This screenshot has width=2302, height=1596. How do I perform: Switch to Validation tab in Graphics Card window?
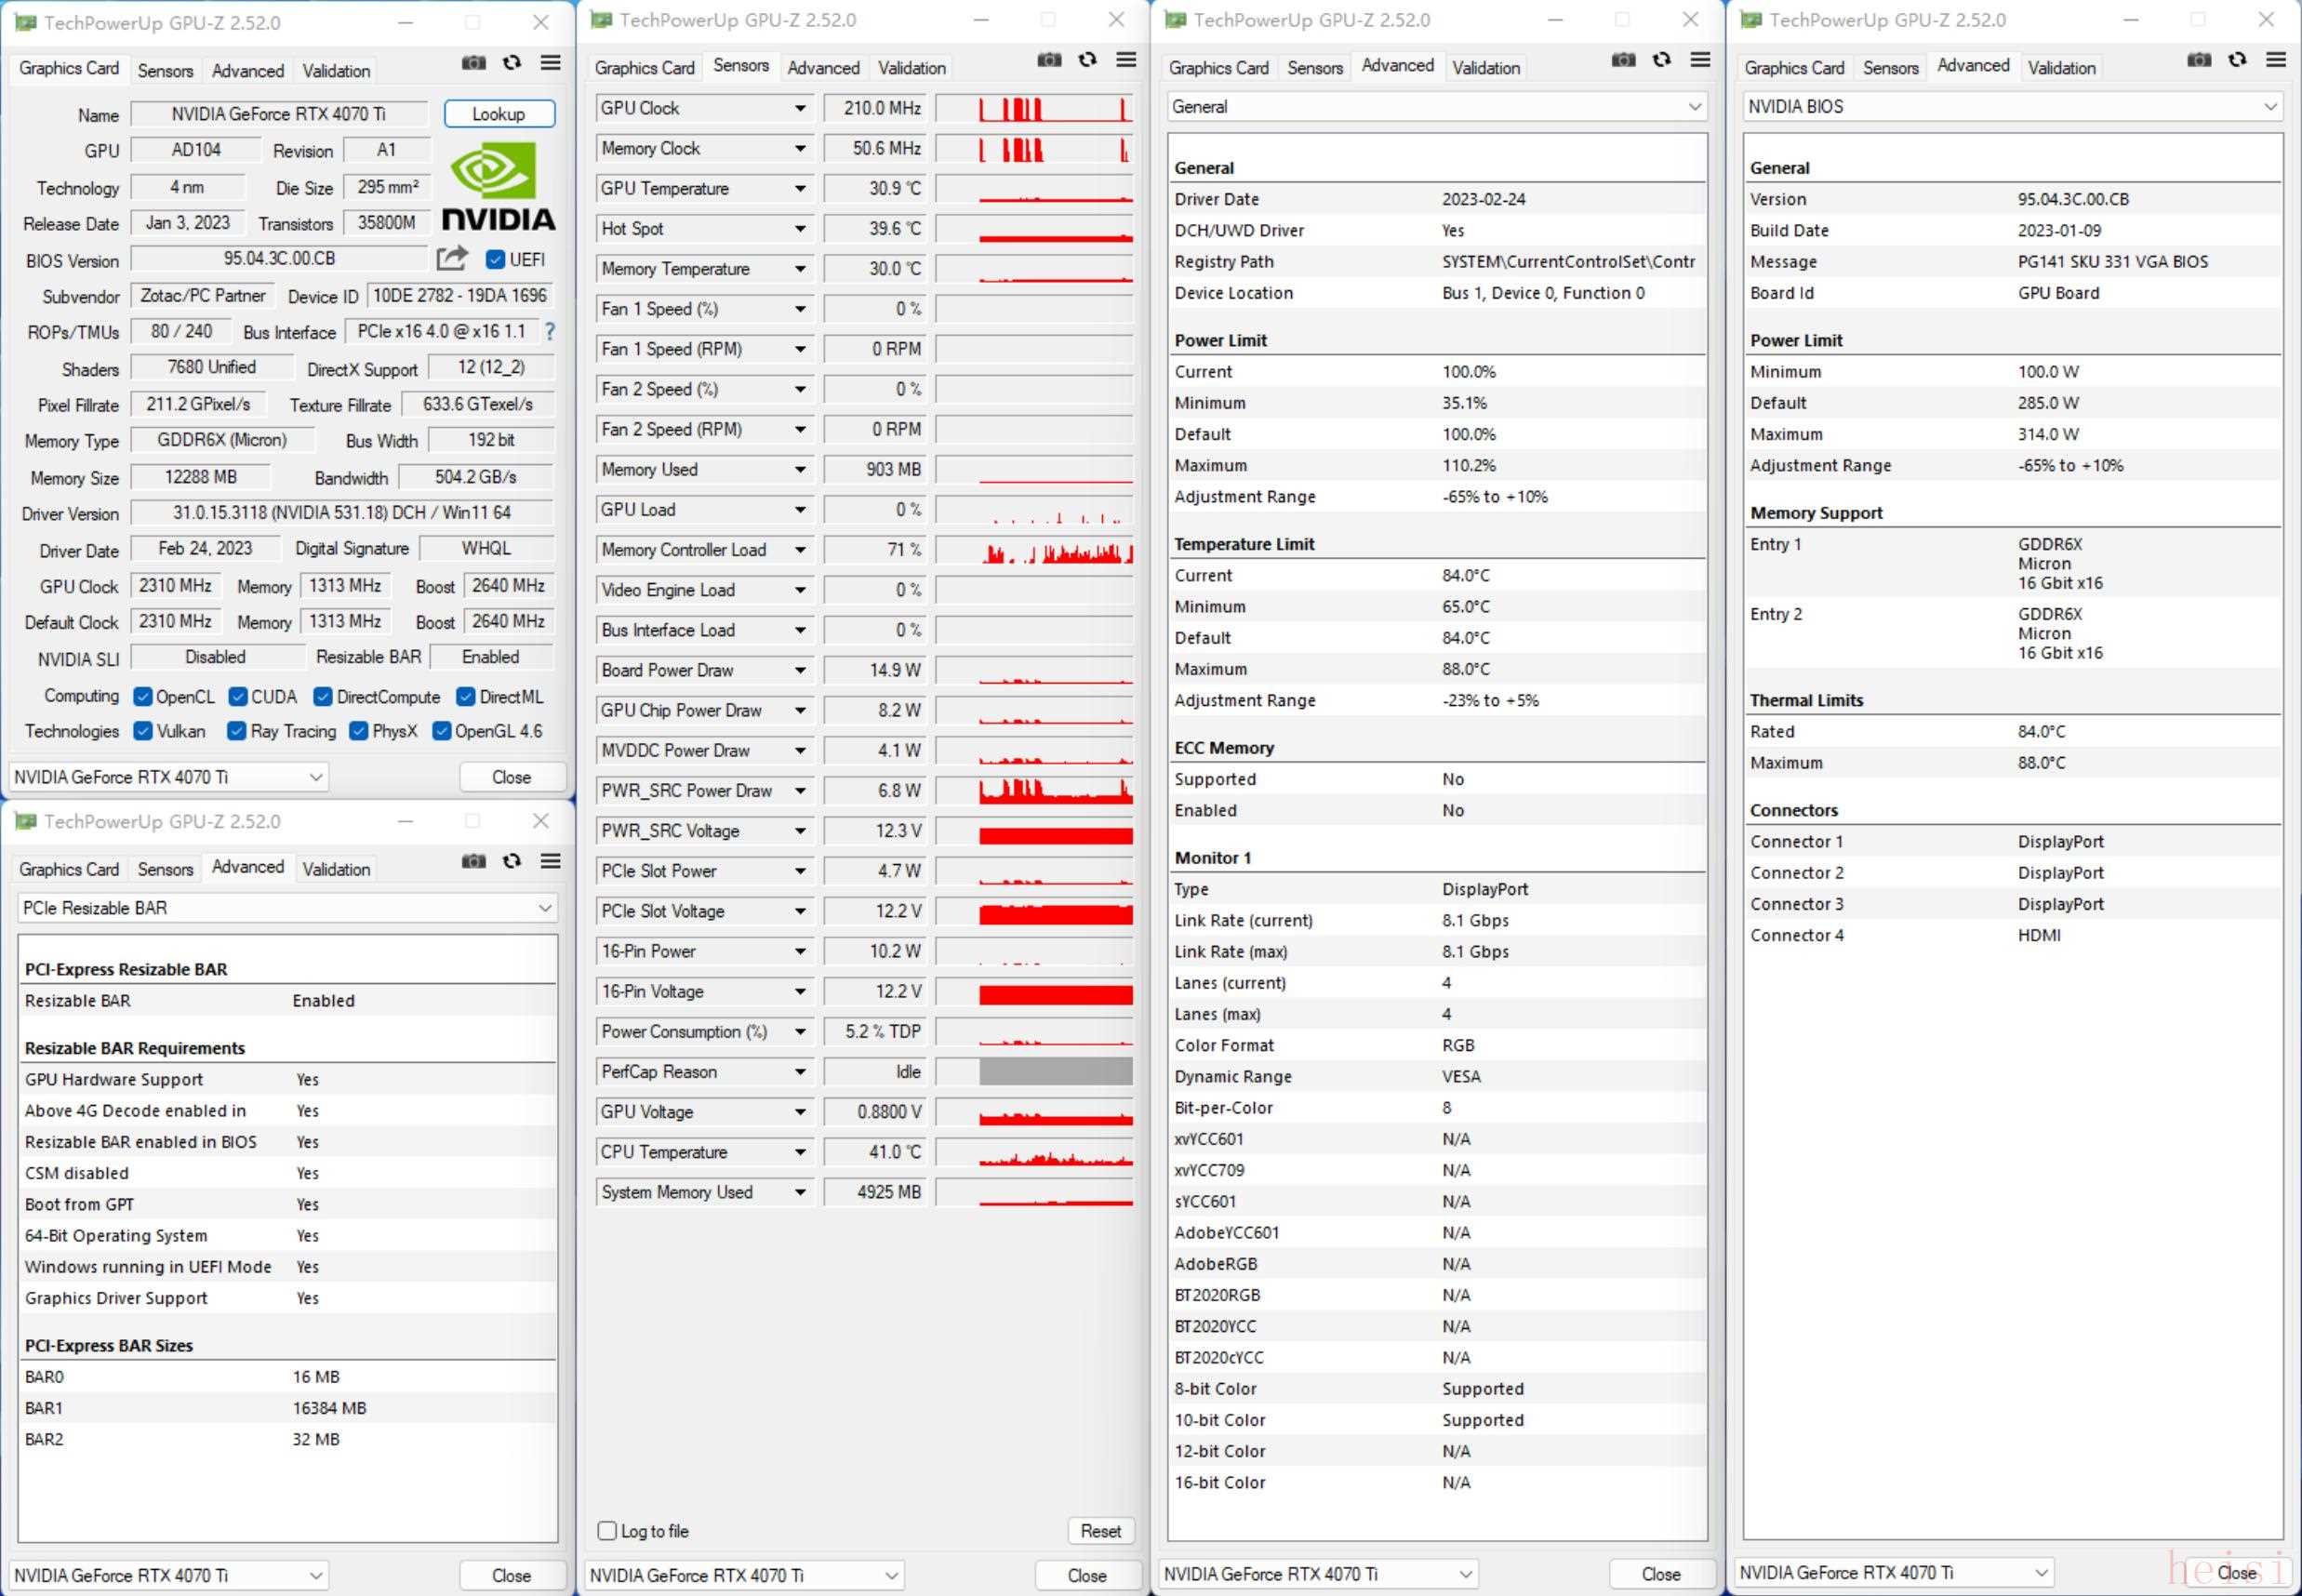click(336, 71)
